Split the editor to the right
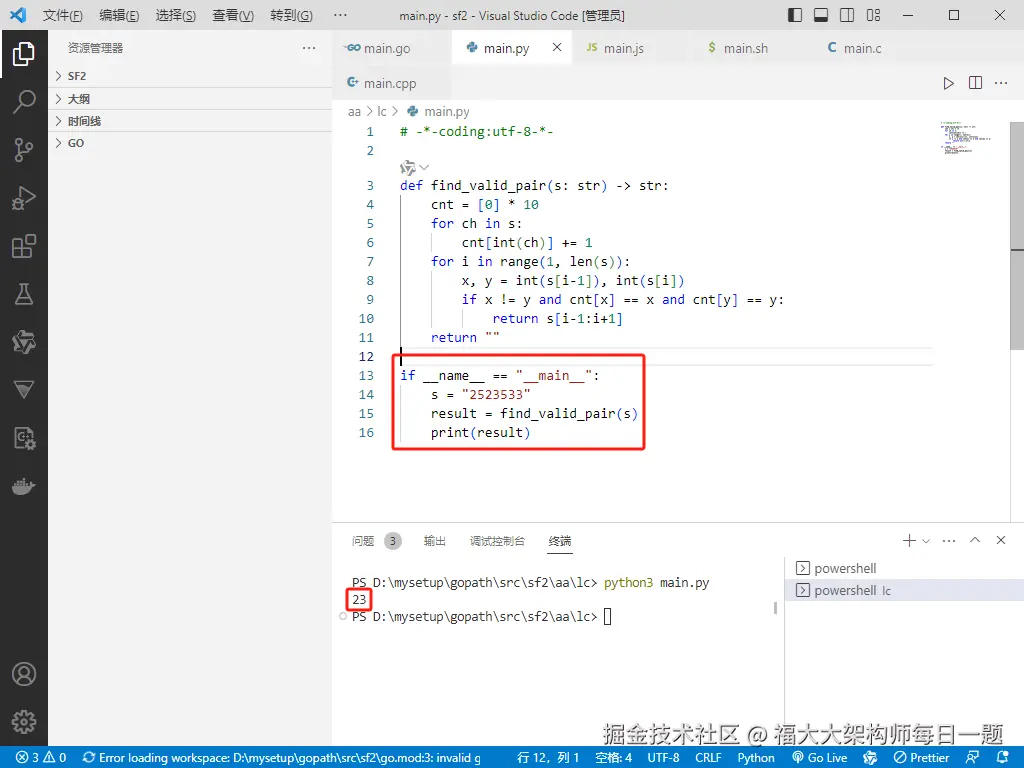Screen dimensions: 1024x768 pyautogui.click(x=975, y=83)
